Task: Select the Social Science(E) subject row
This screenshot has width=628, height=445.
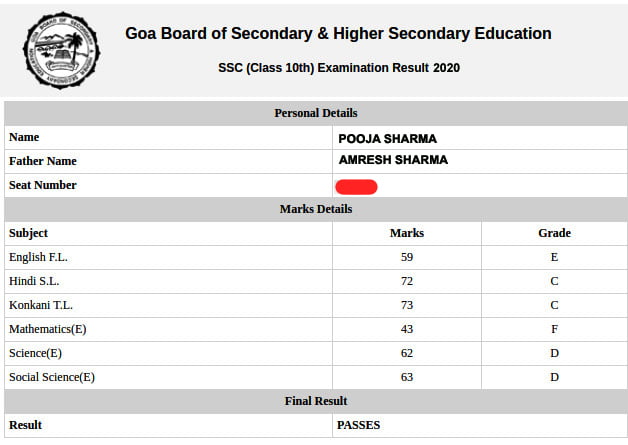Action: tap(52, 377)
